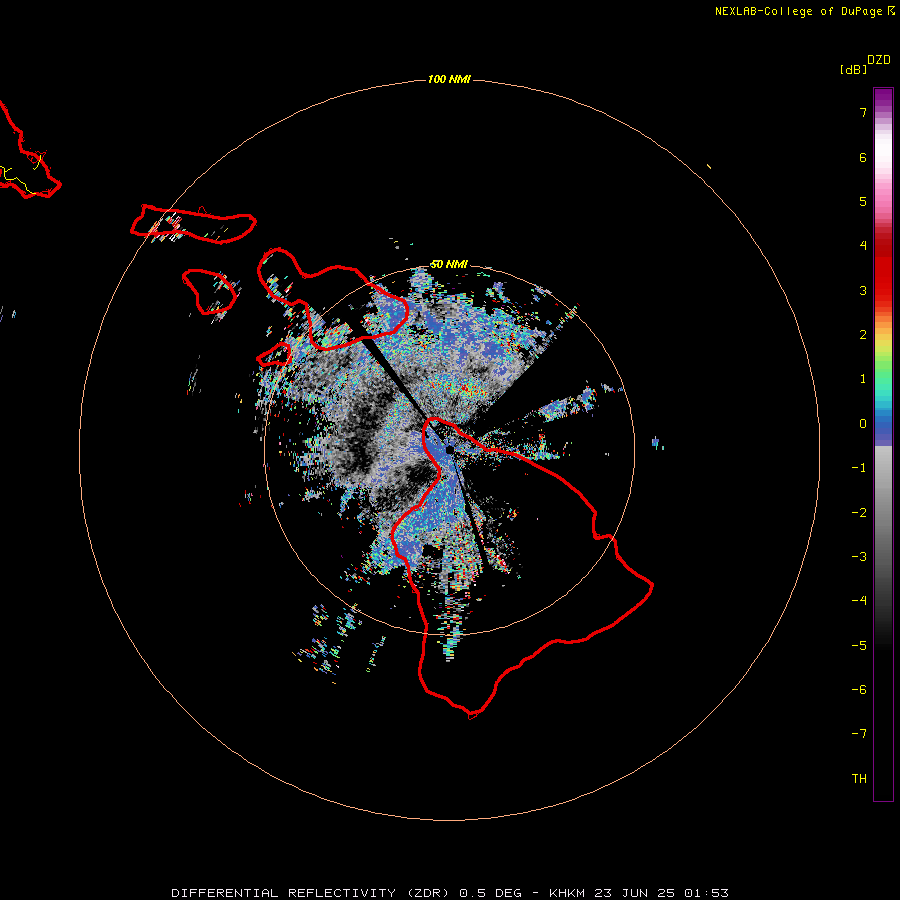Click the 5 value on colorbar
Image resolution: width=900 pixels, height=900 pixels.
[863, 201]
